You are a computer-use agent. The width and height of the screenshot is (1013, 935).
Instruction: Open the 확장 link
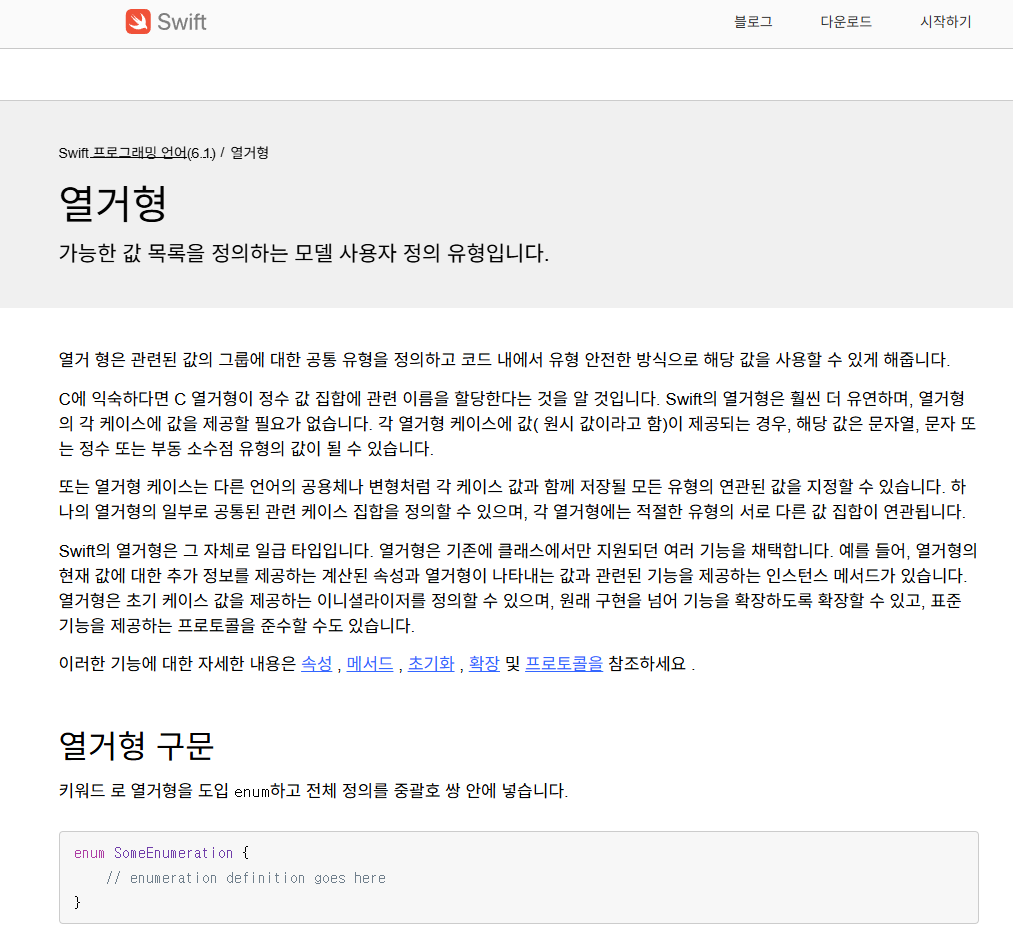pyautogui.click(x=484, y=664)
